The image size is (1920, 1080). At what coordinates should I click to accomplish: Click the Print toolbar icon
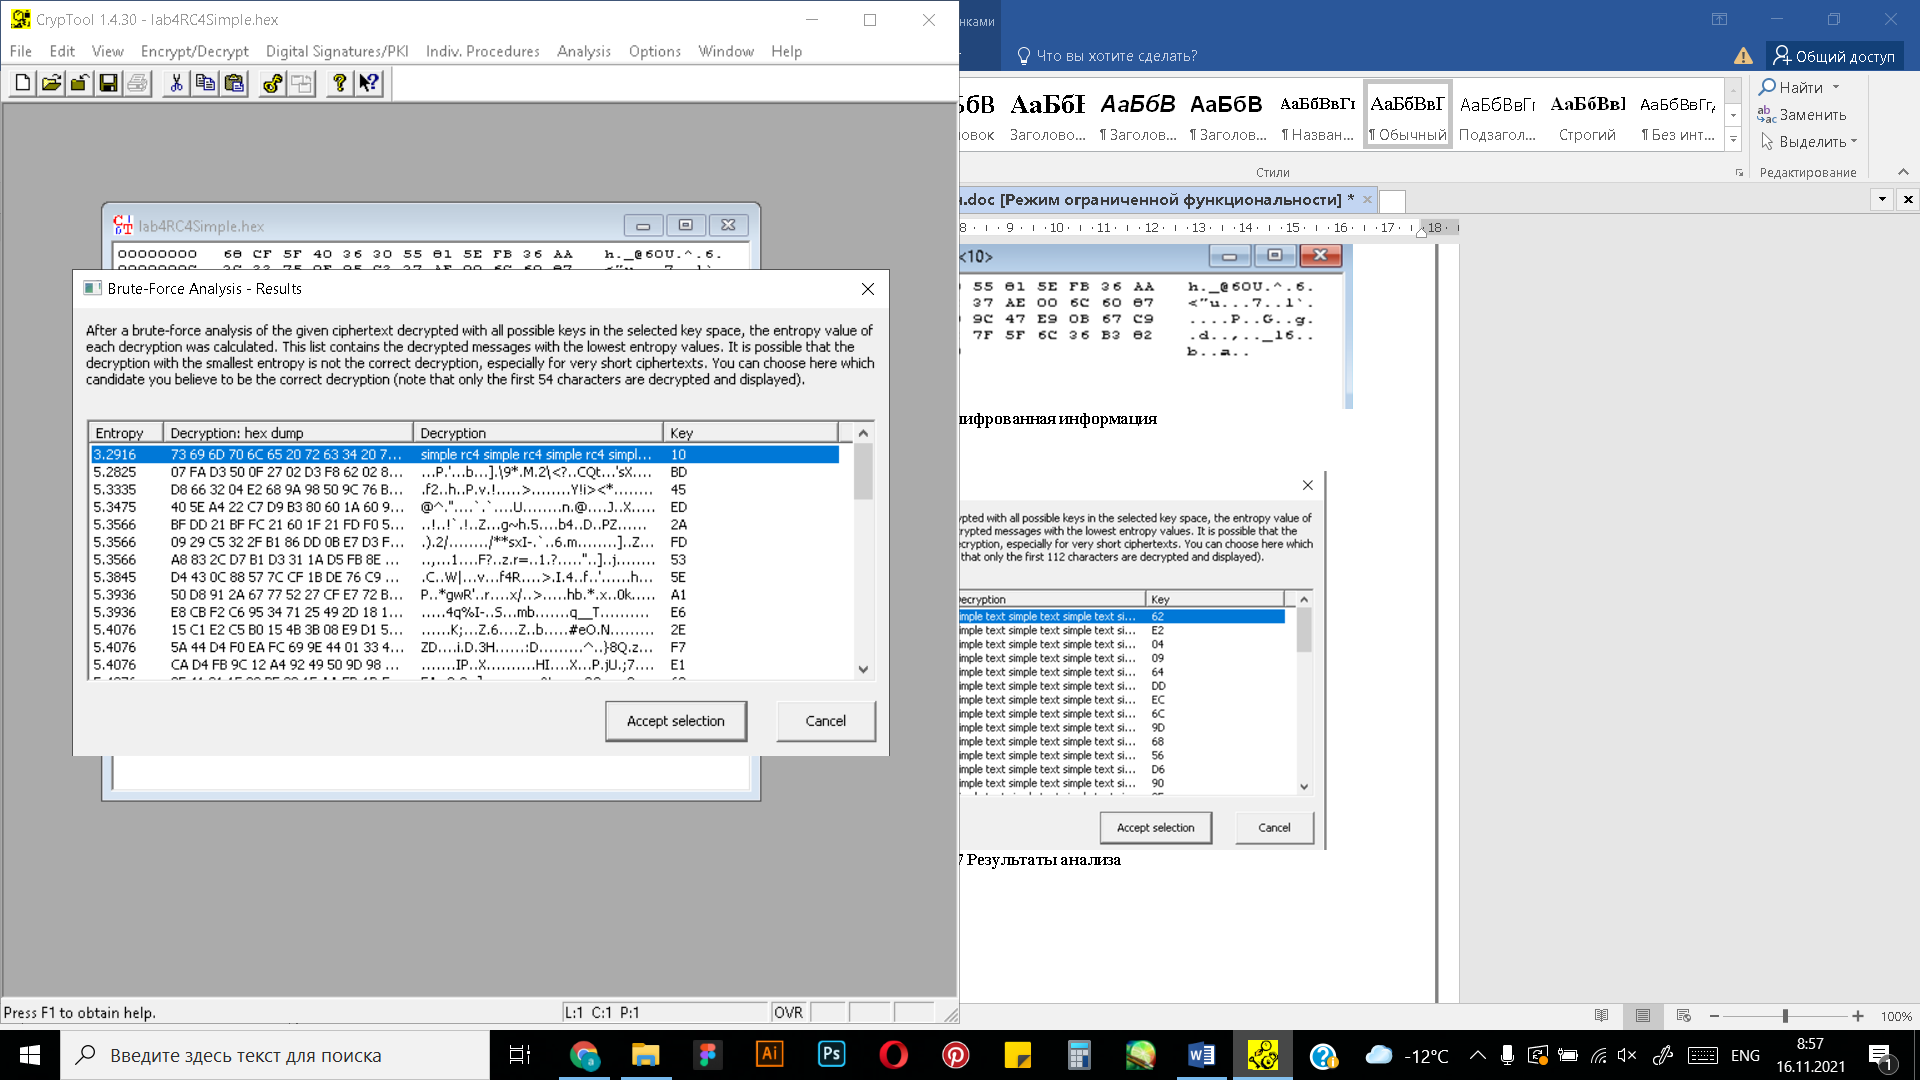[x=138, y=84]
